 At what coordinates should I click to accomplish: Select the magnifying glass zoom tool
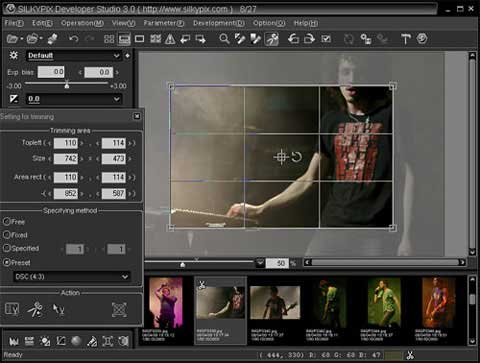224,39
